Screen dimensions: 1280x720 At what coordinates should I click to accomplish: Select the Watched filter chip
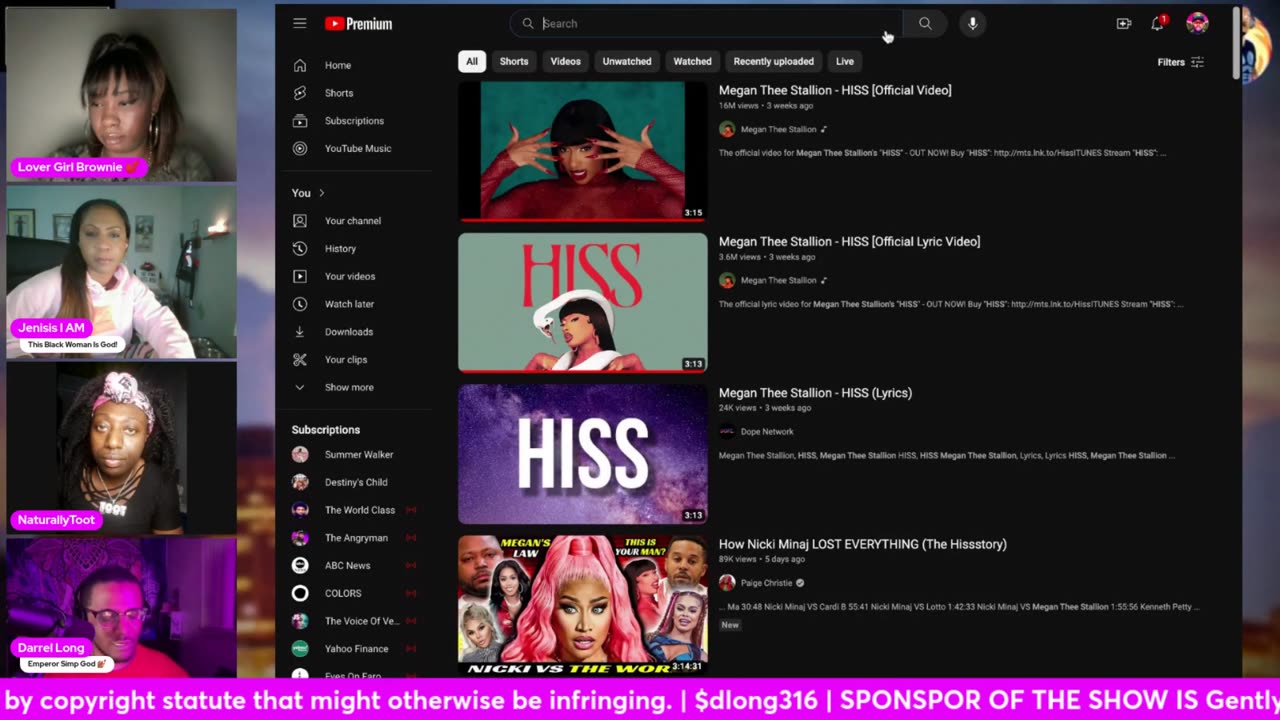pos(692,61)
